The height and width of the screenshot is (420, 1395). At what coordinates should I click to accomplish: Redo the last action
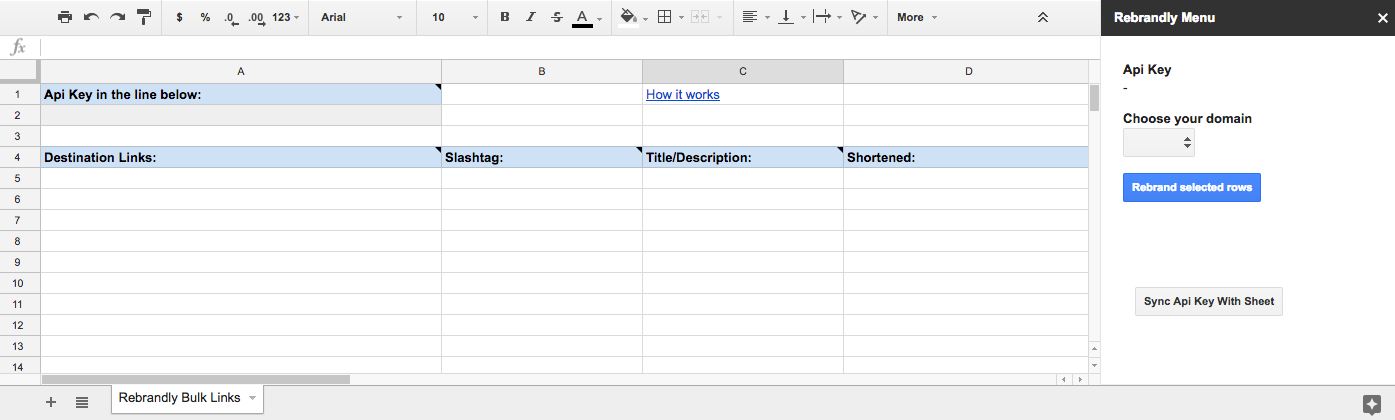[118, 17]
